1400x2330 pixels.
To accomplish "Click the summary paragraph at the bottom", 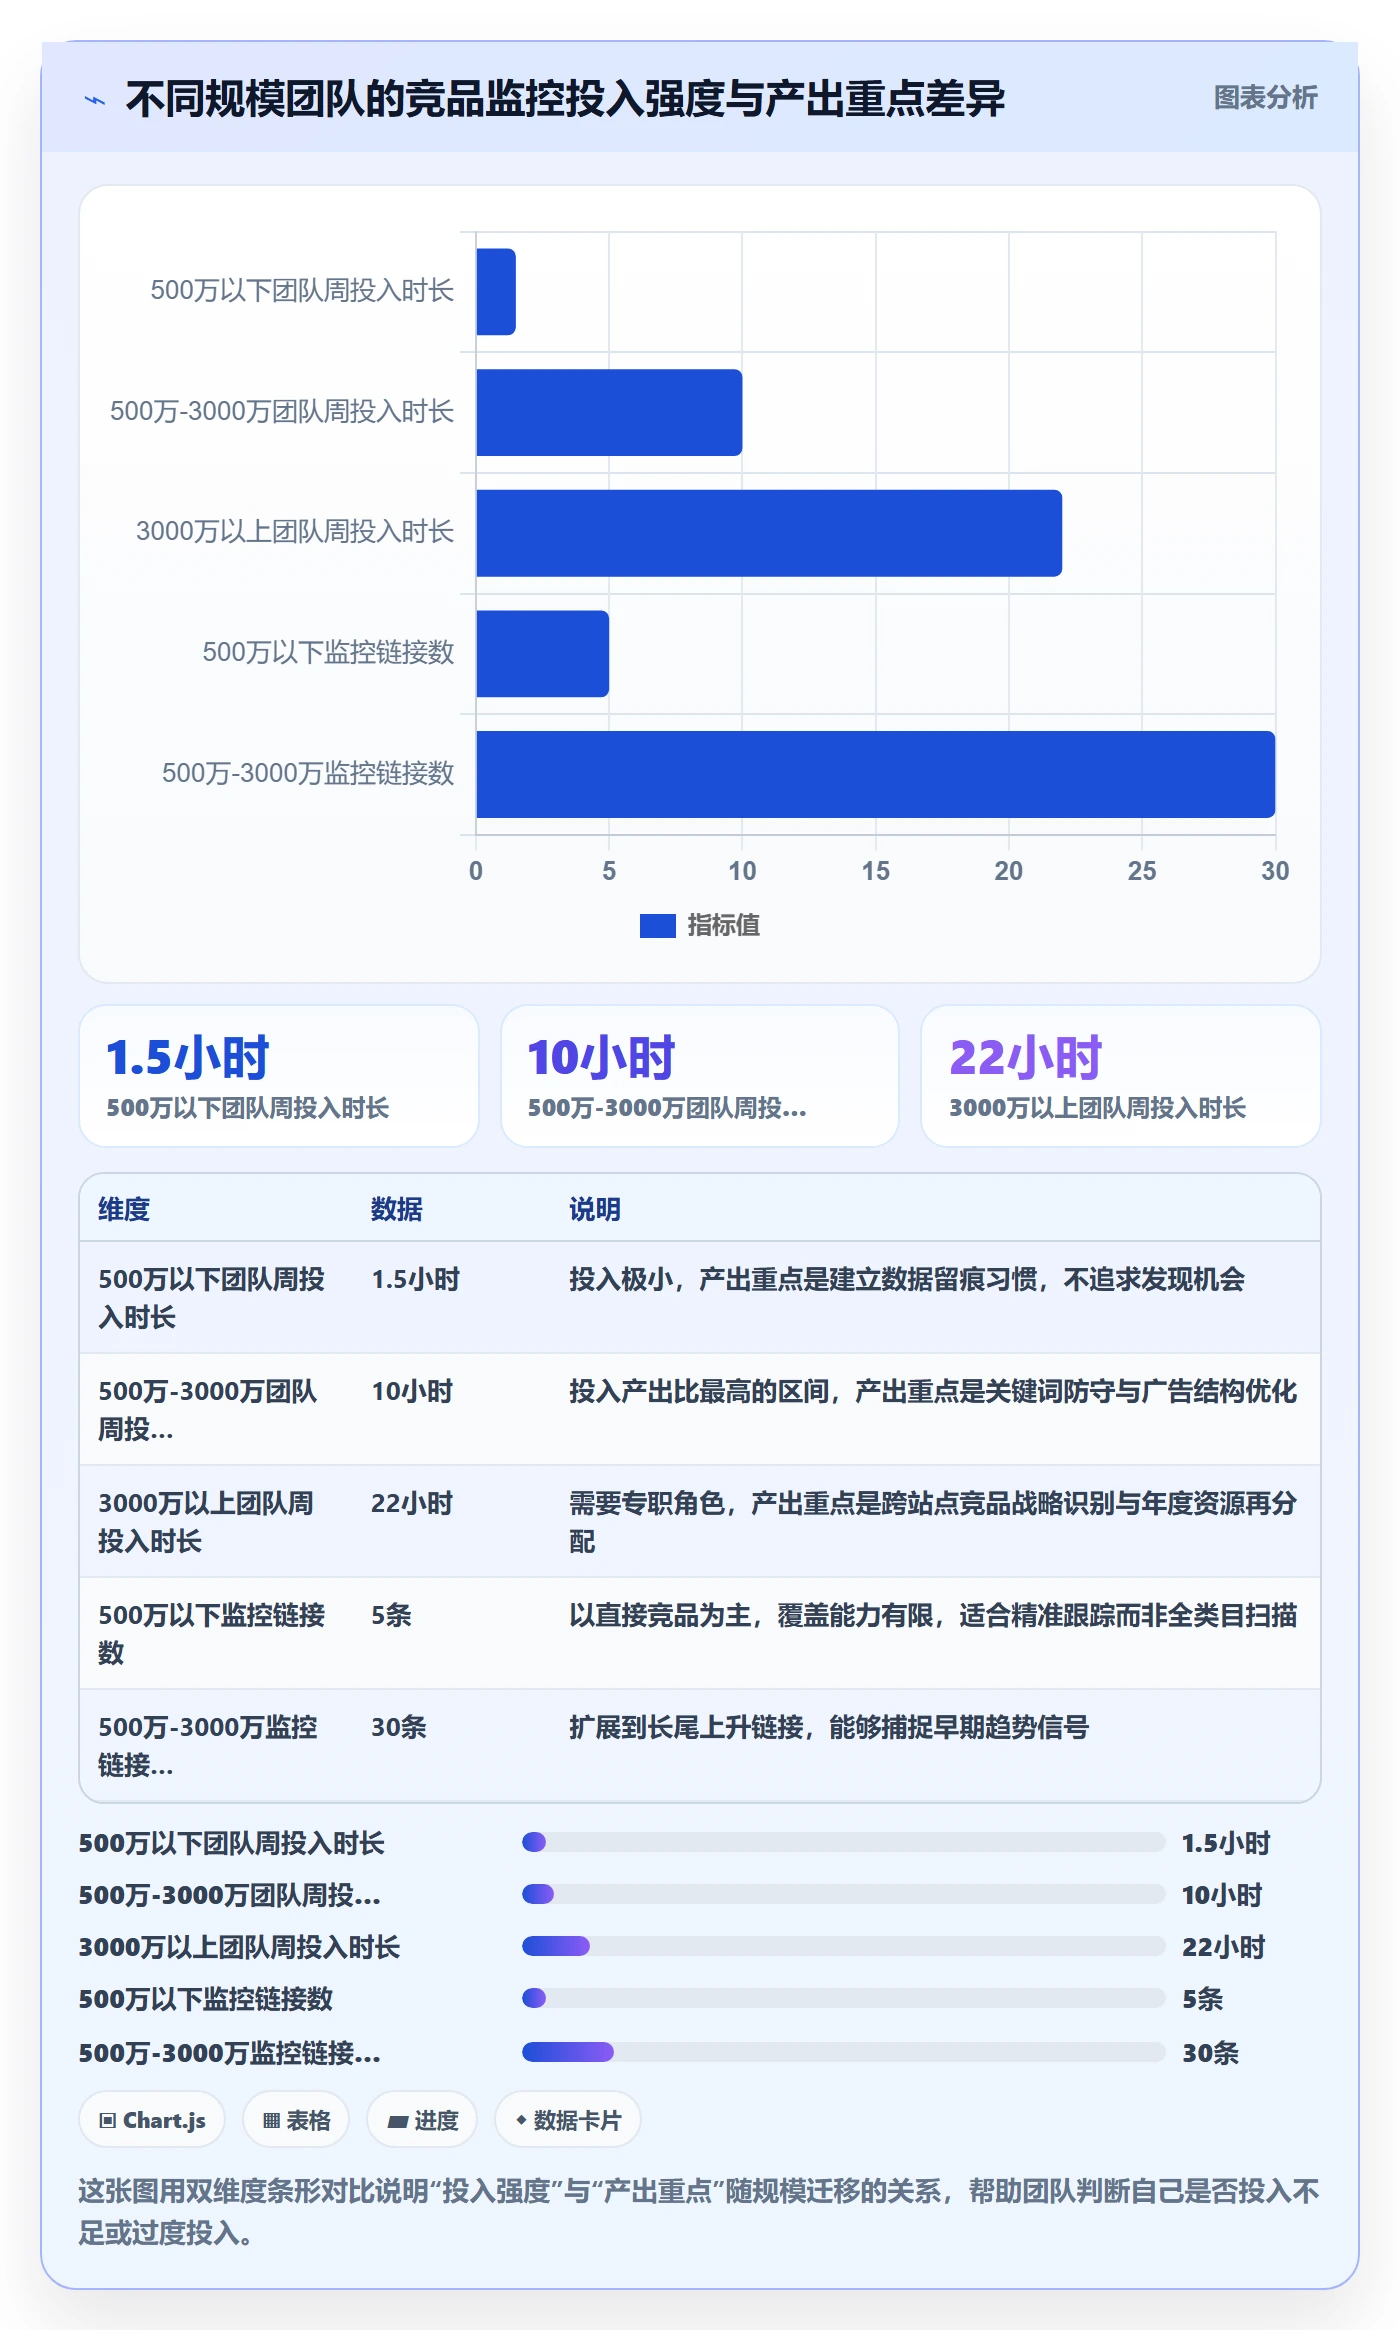I will [x=699, y=2212].
